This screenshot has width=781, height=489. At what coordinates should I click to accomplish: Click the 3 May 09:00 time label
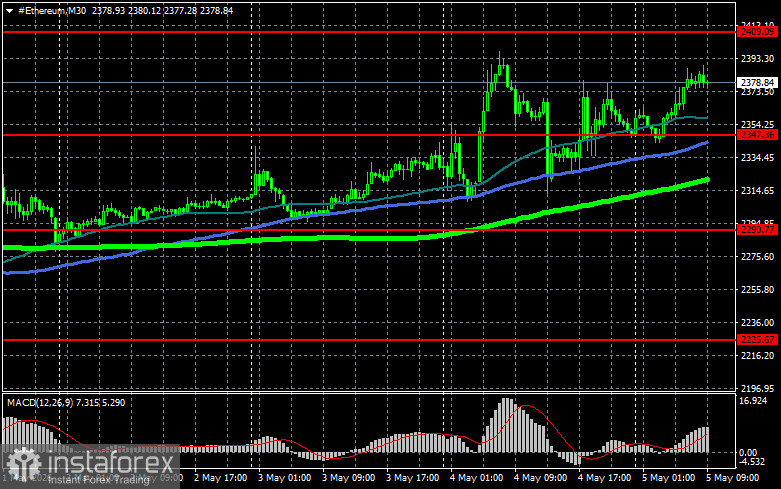click(x=348, y=478)
